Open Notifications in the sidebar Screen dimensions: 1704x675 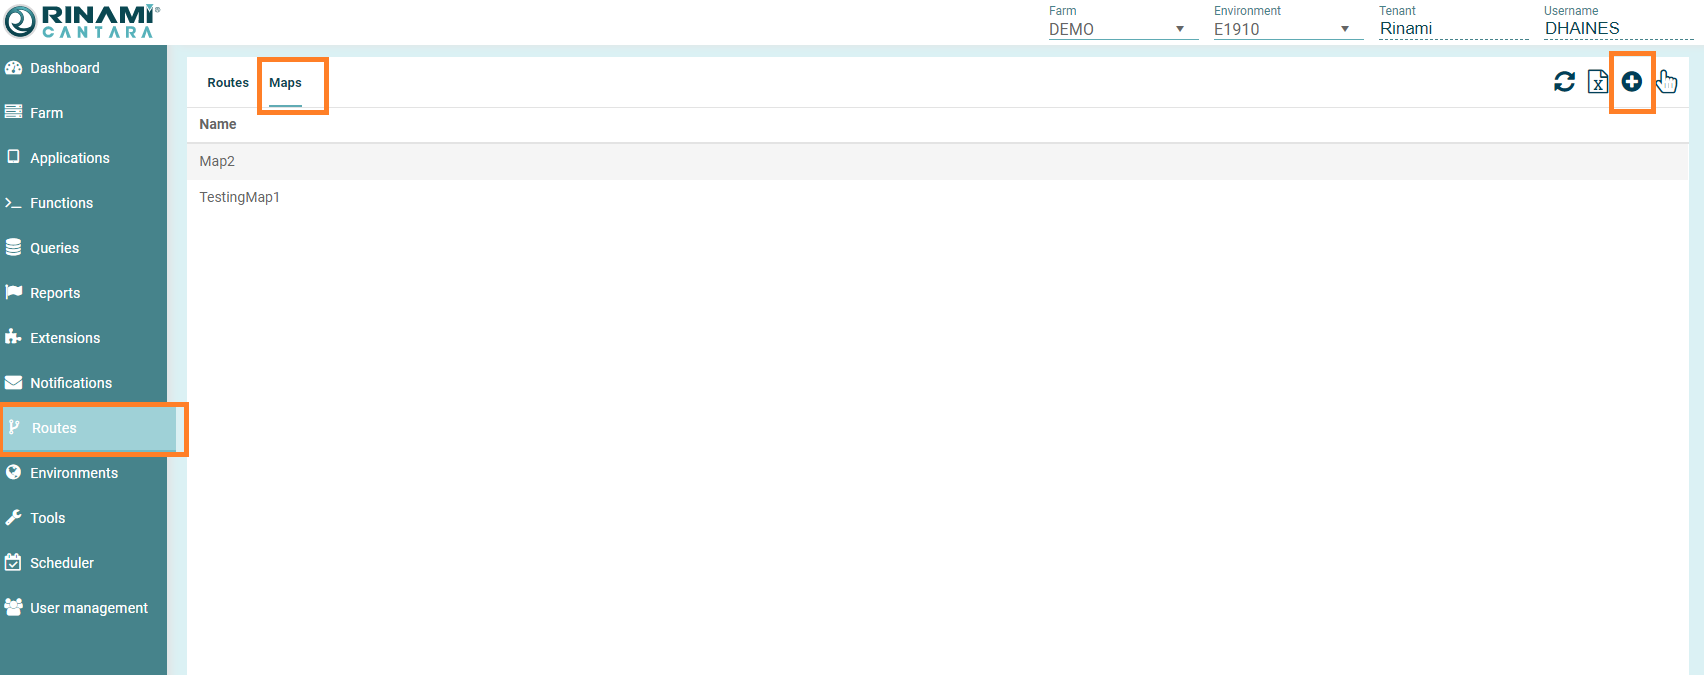(x=70, y=383)
